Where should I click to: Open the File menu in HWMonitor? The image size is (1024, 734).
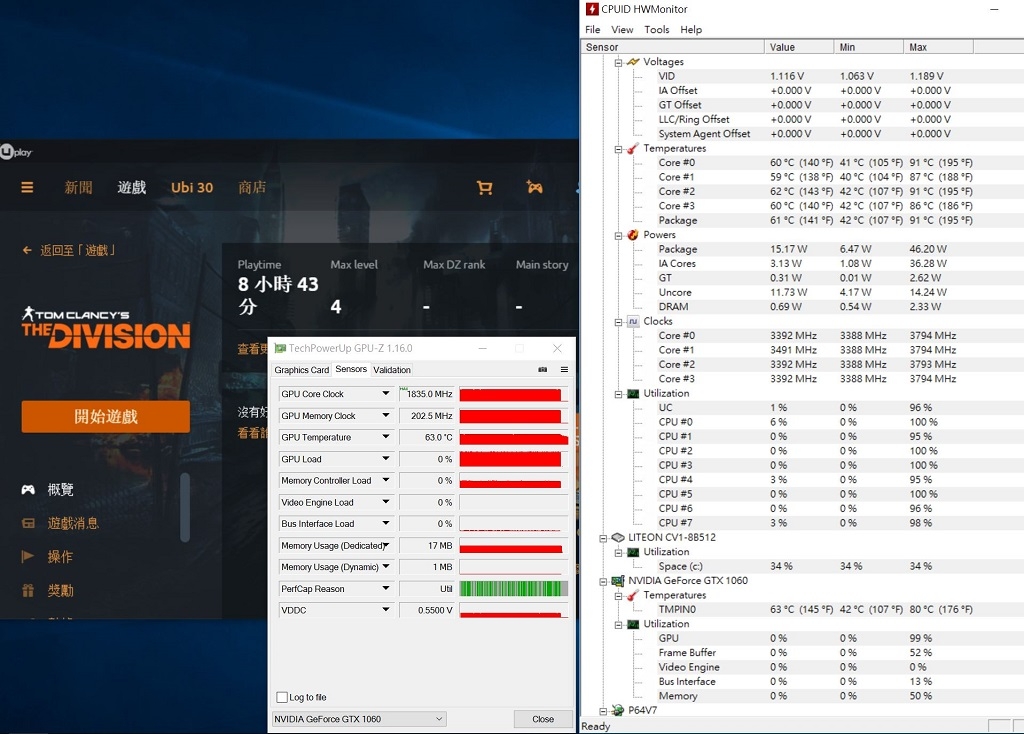point(592,29)
